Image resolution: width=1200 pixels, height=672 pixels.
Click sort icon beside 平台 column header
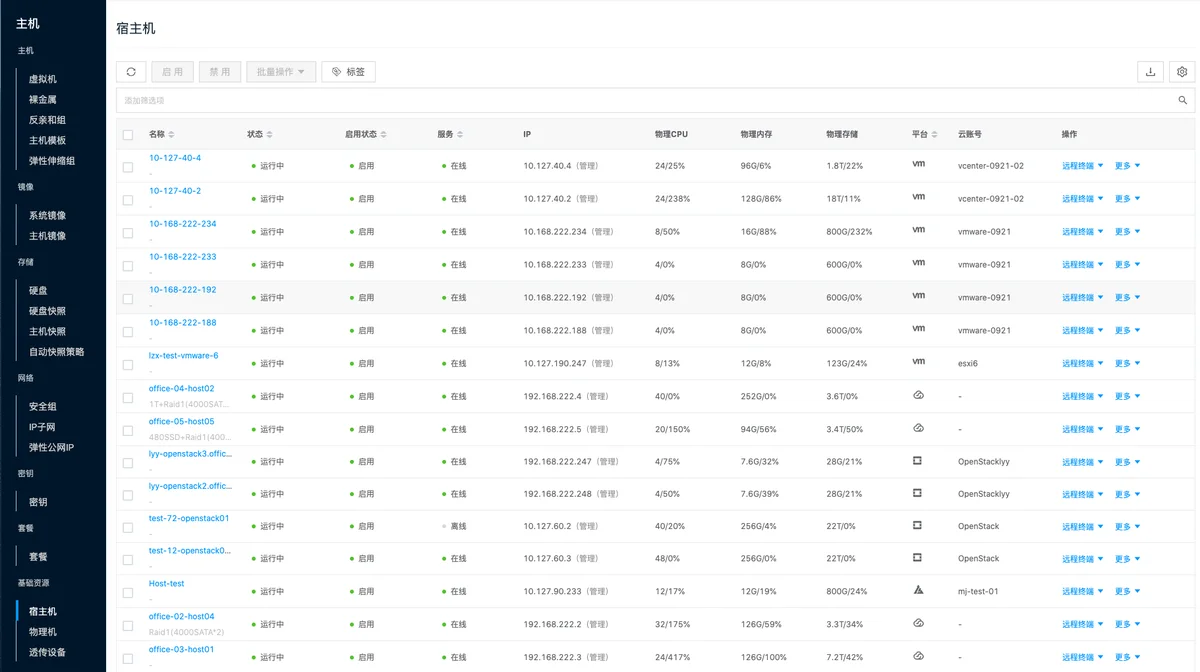936,134
